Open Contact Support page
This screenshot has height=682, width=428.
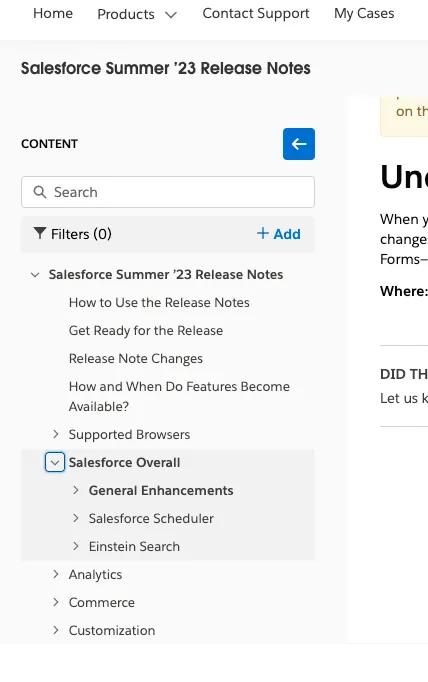(256, 13)
